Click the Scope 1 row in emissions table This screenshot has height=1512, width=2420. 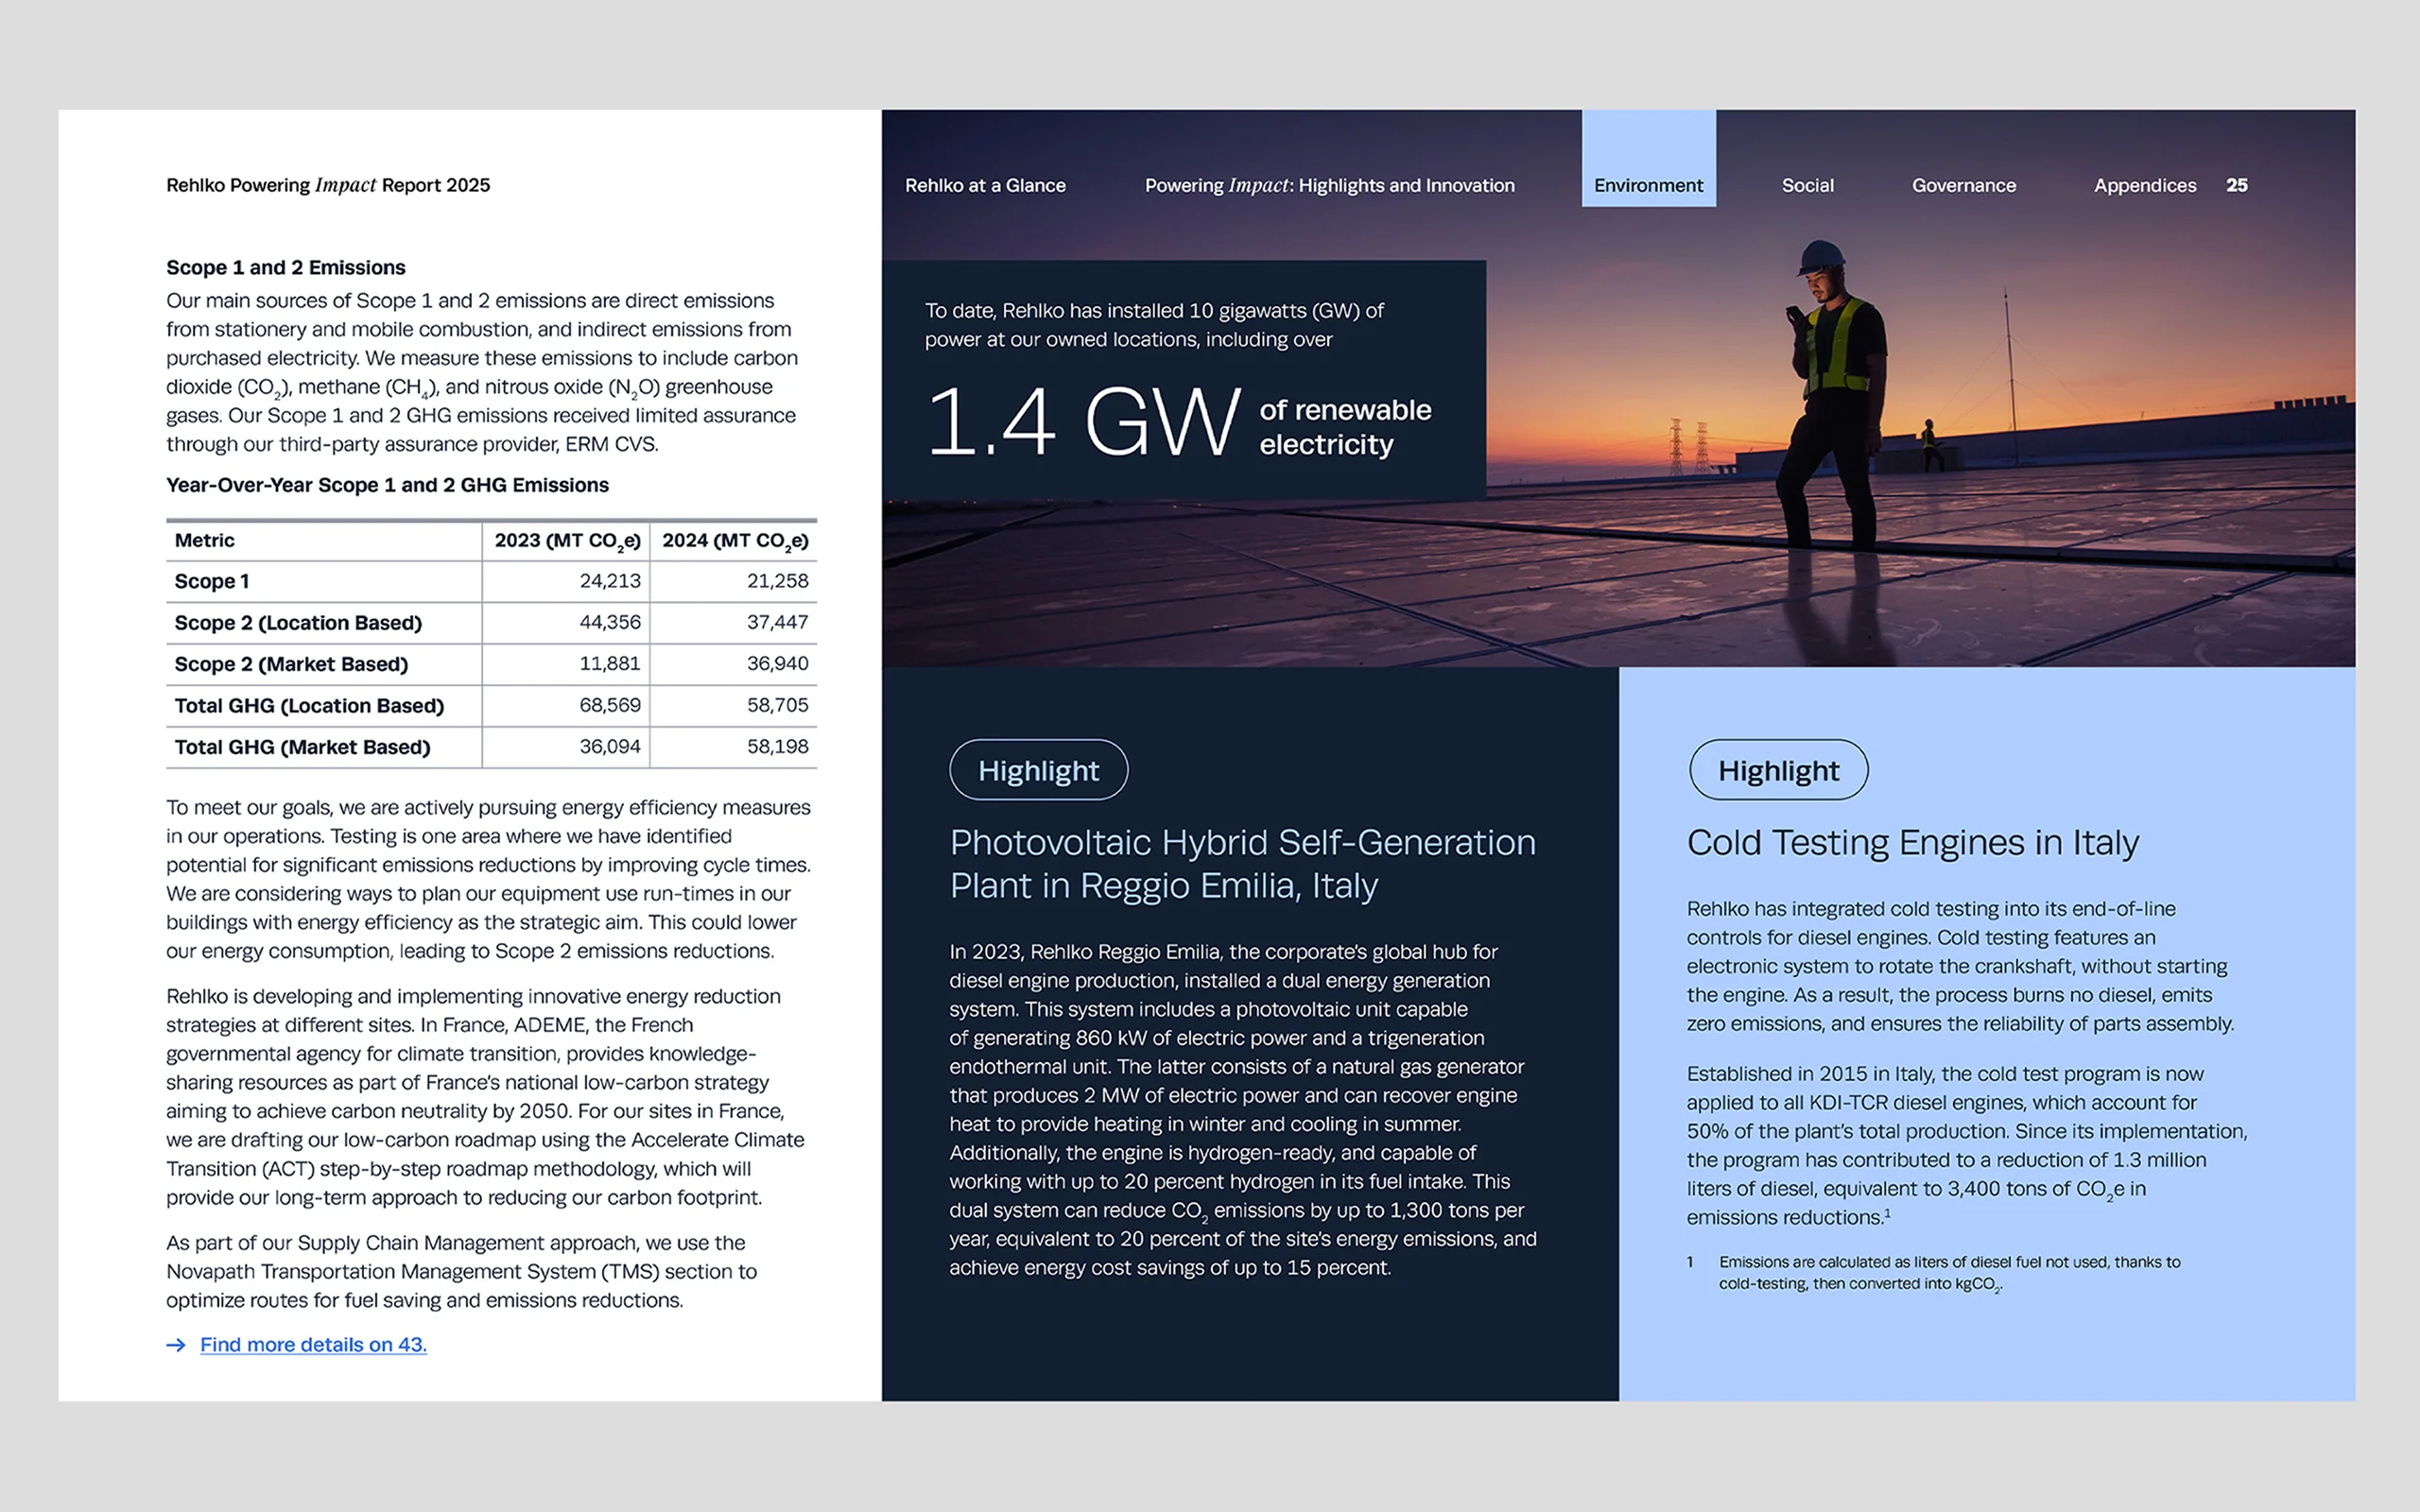coord(212,581)
